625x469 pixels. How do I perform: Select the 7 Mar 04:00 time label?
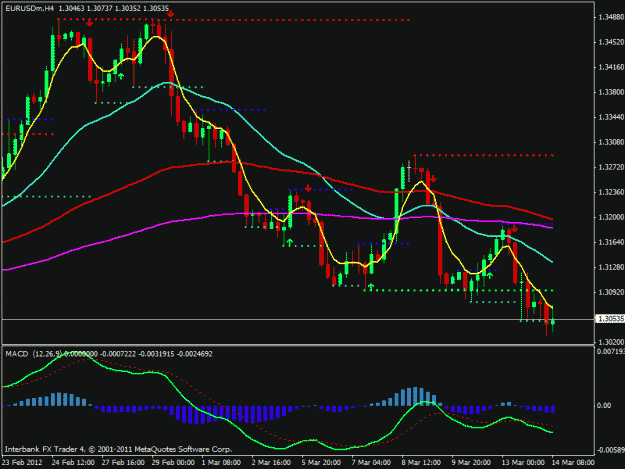pos(371,463)
